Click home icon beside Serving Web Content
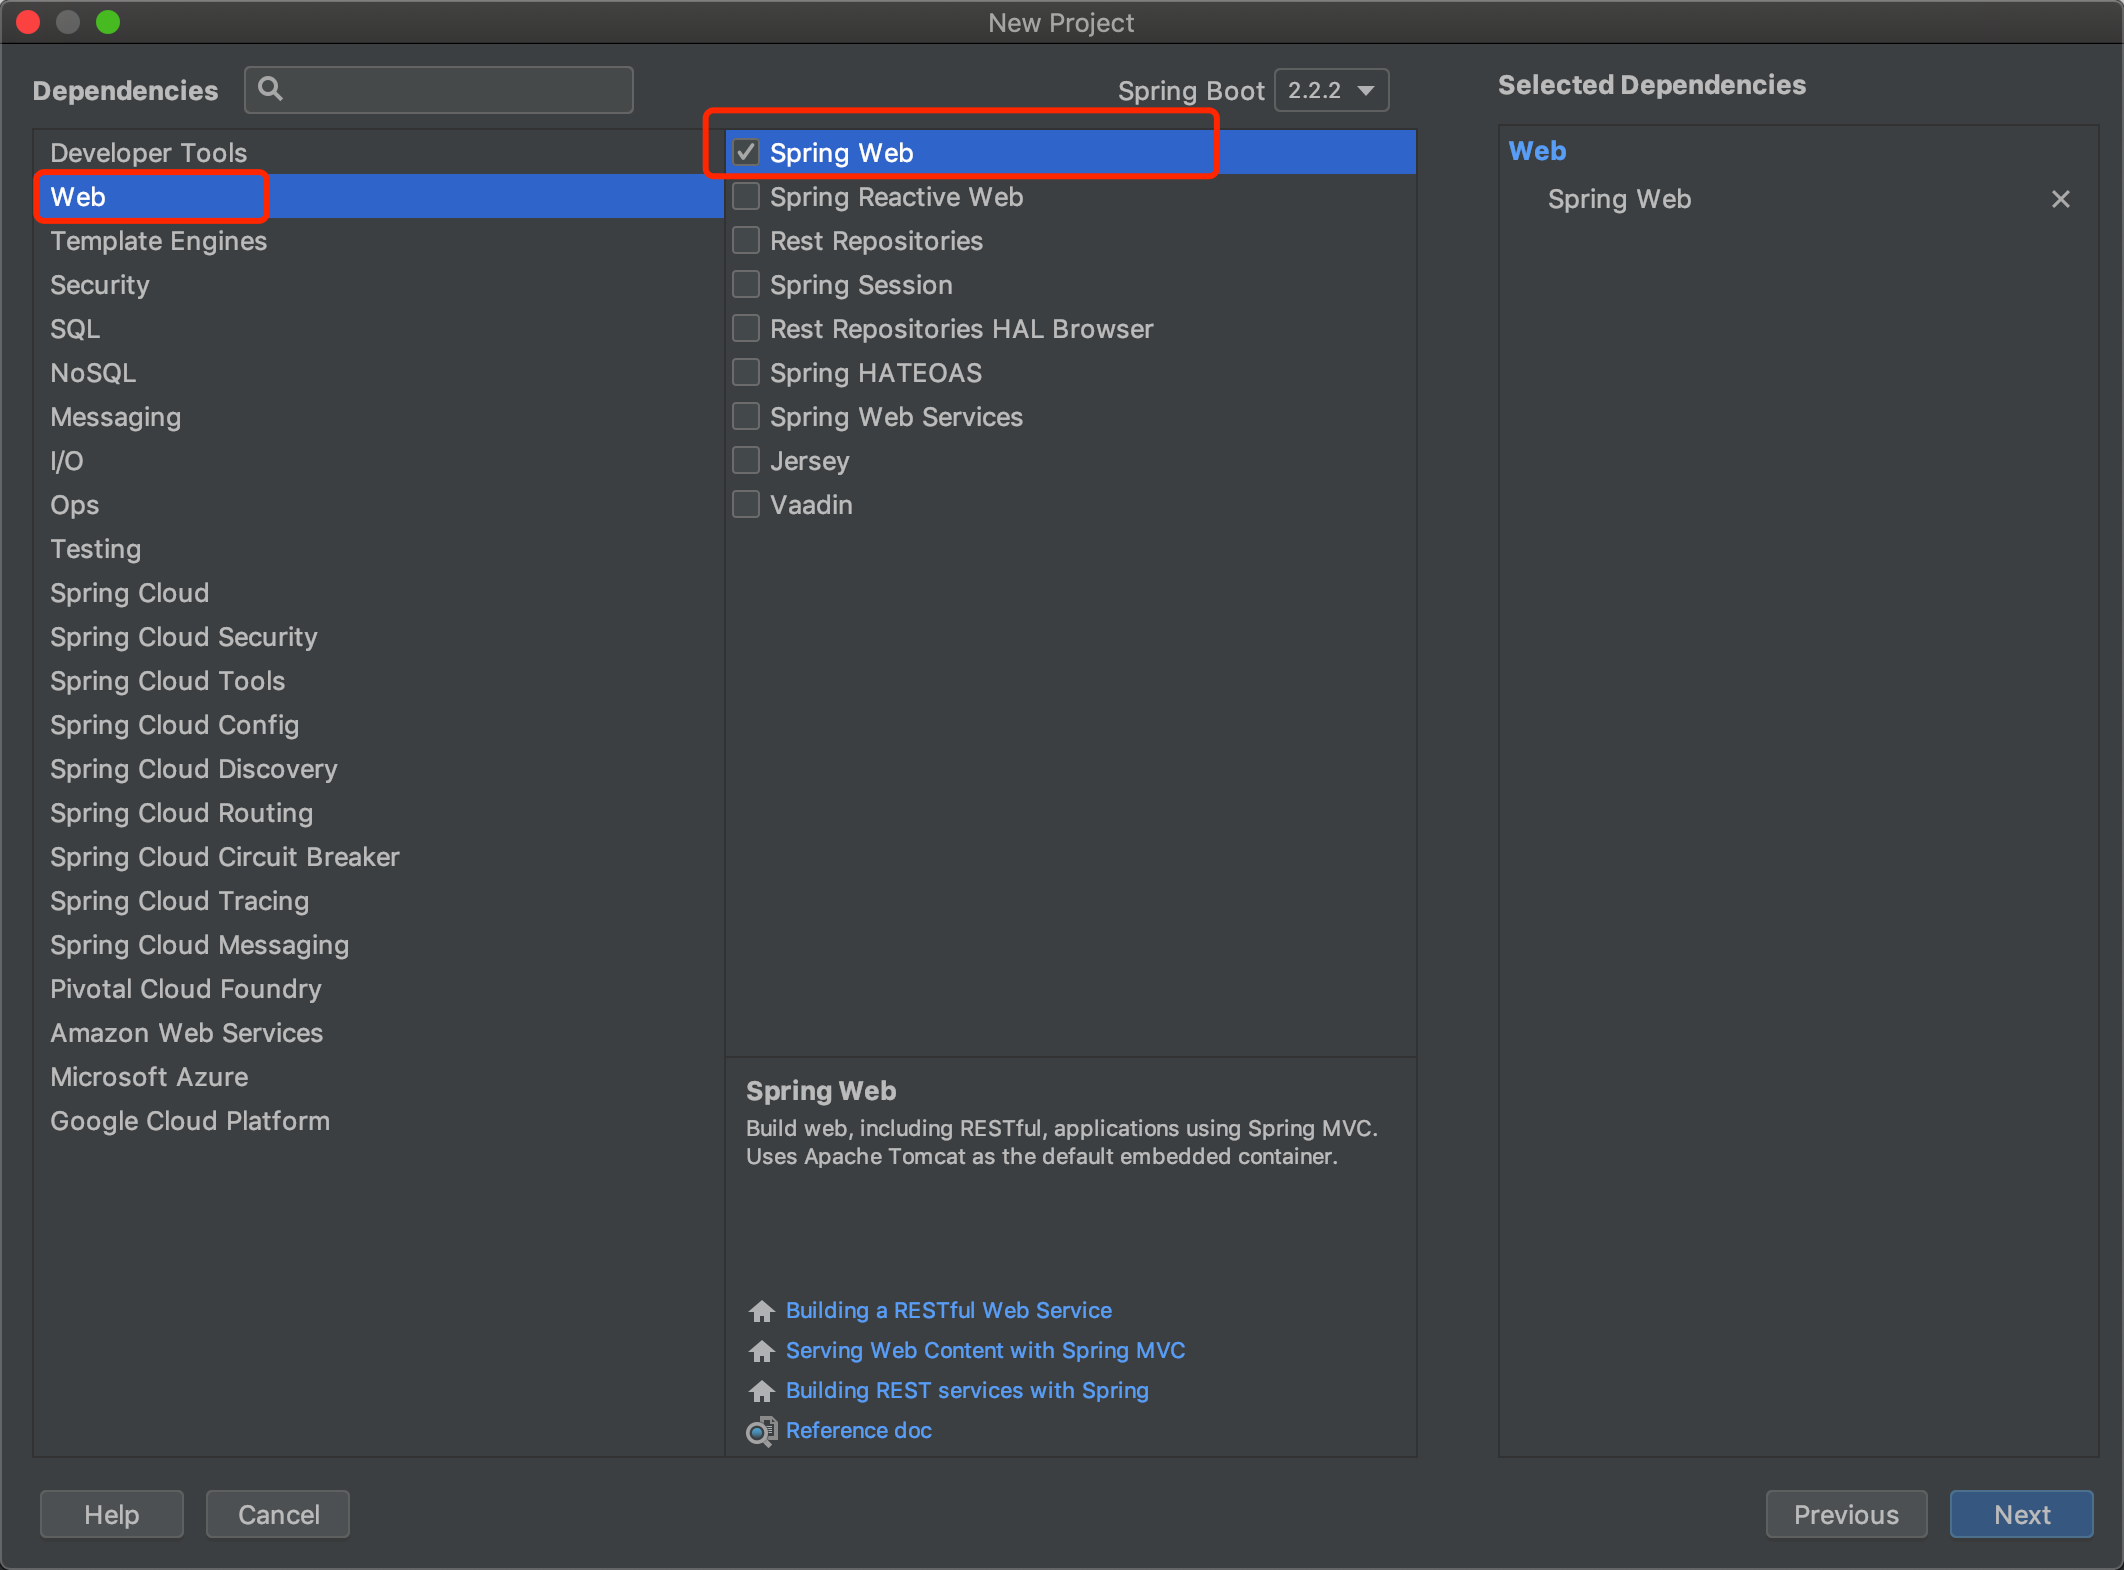Image resolution: width=2124 pixels, height=1570 pixels. coord(762,1351)
